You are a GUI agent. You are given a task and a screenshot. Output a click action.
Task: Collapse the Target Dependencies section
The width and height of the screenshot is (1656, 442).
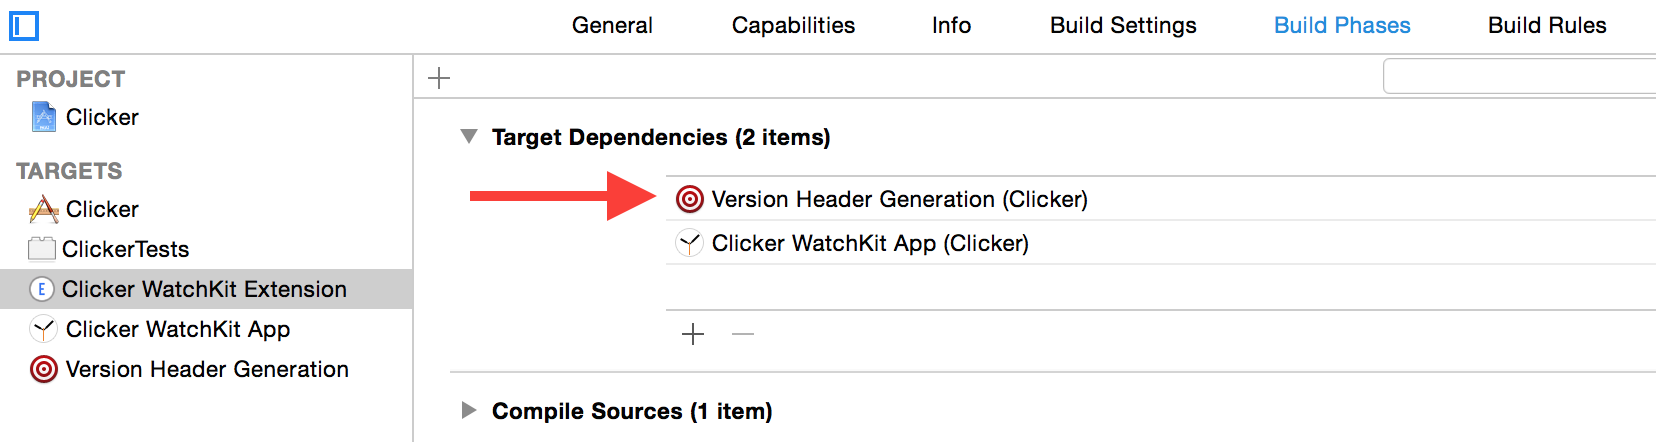point(468,137)
